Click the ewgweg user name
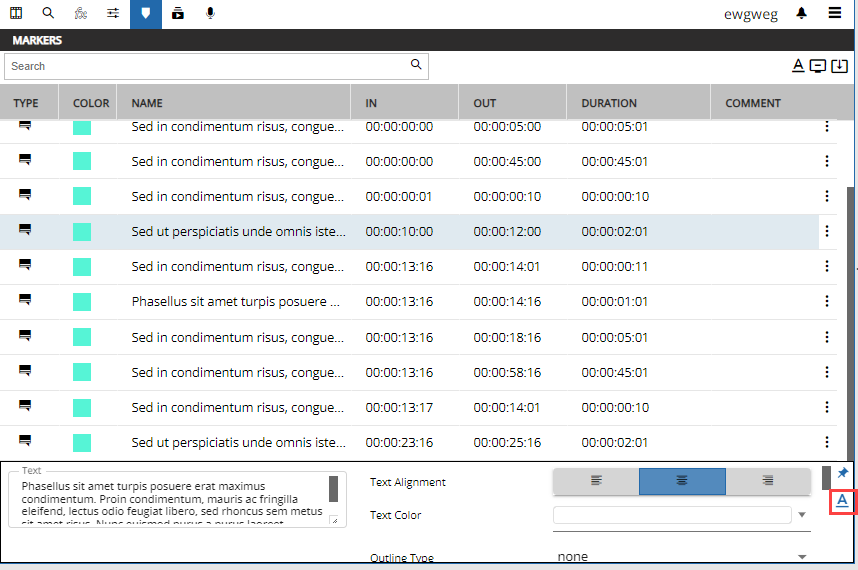 (x=750, y=15)
